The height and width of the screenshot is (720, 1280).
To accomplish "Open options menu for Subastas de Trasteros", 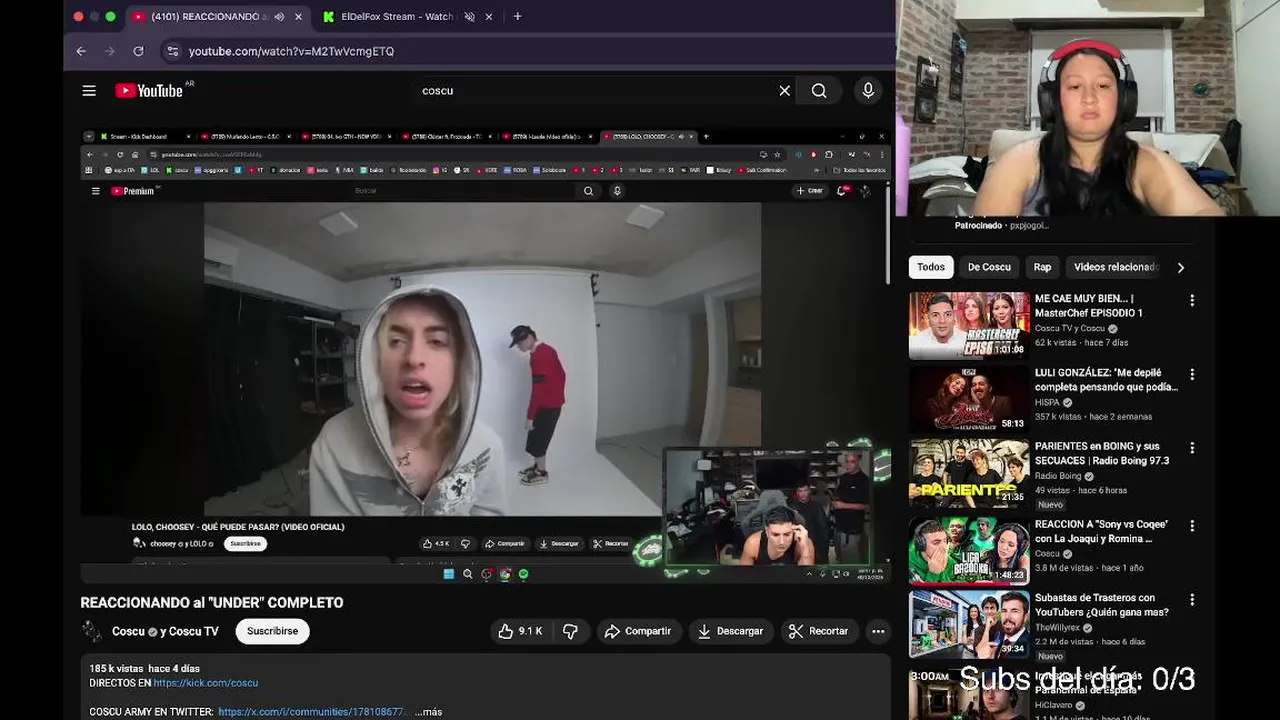I will (x=1191, y=599).
